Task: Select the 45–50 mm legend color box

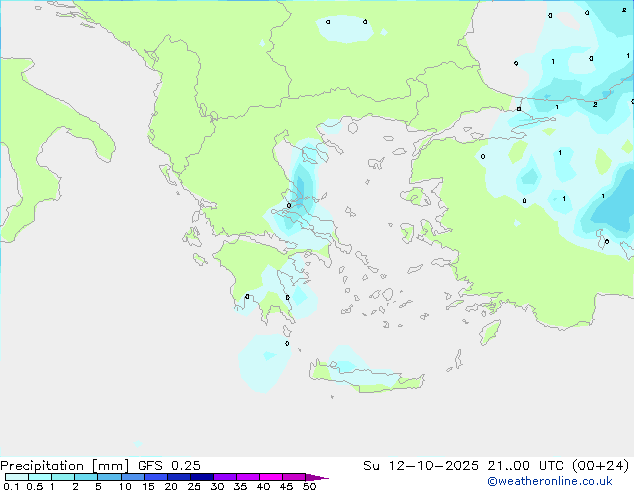Action: [x=294, y=477]
